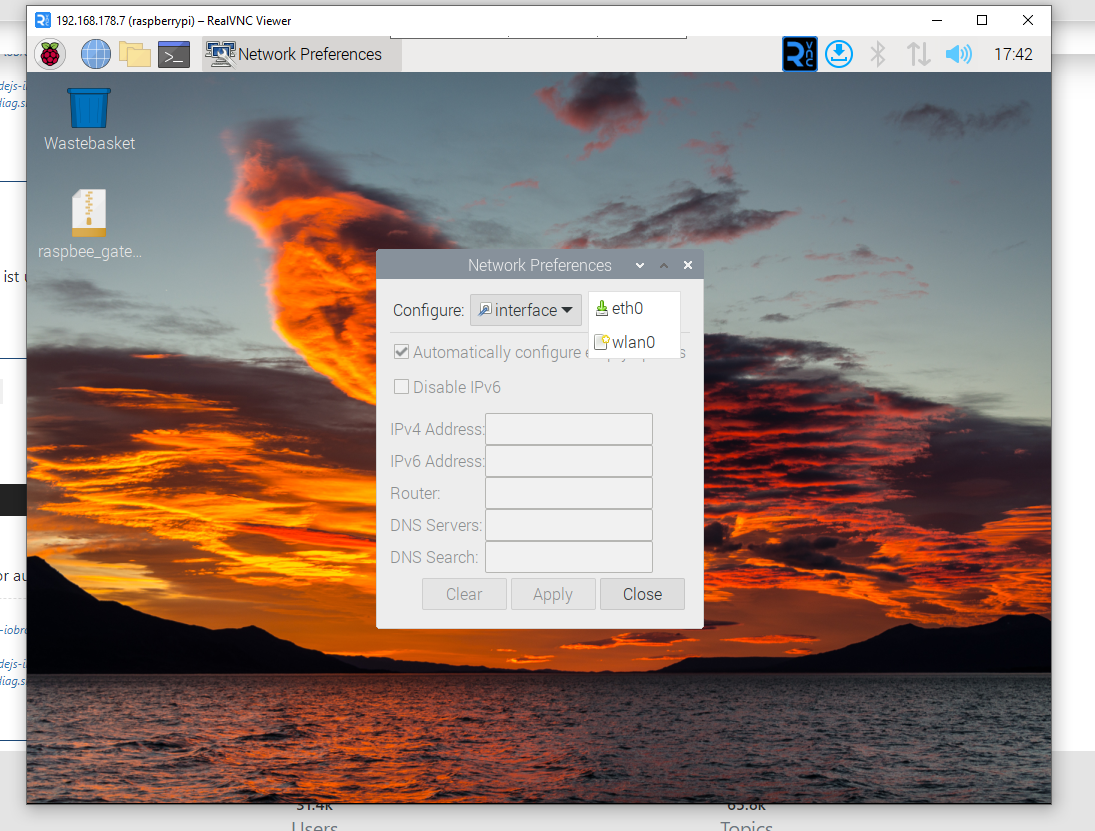Click the dialog's titlebar up-arrow maximize button
Image resolution: width=1095 pixels, height=831 pixels.
point(664,265)
